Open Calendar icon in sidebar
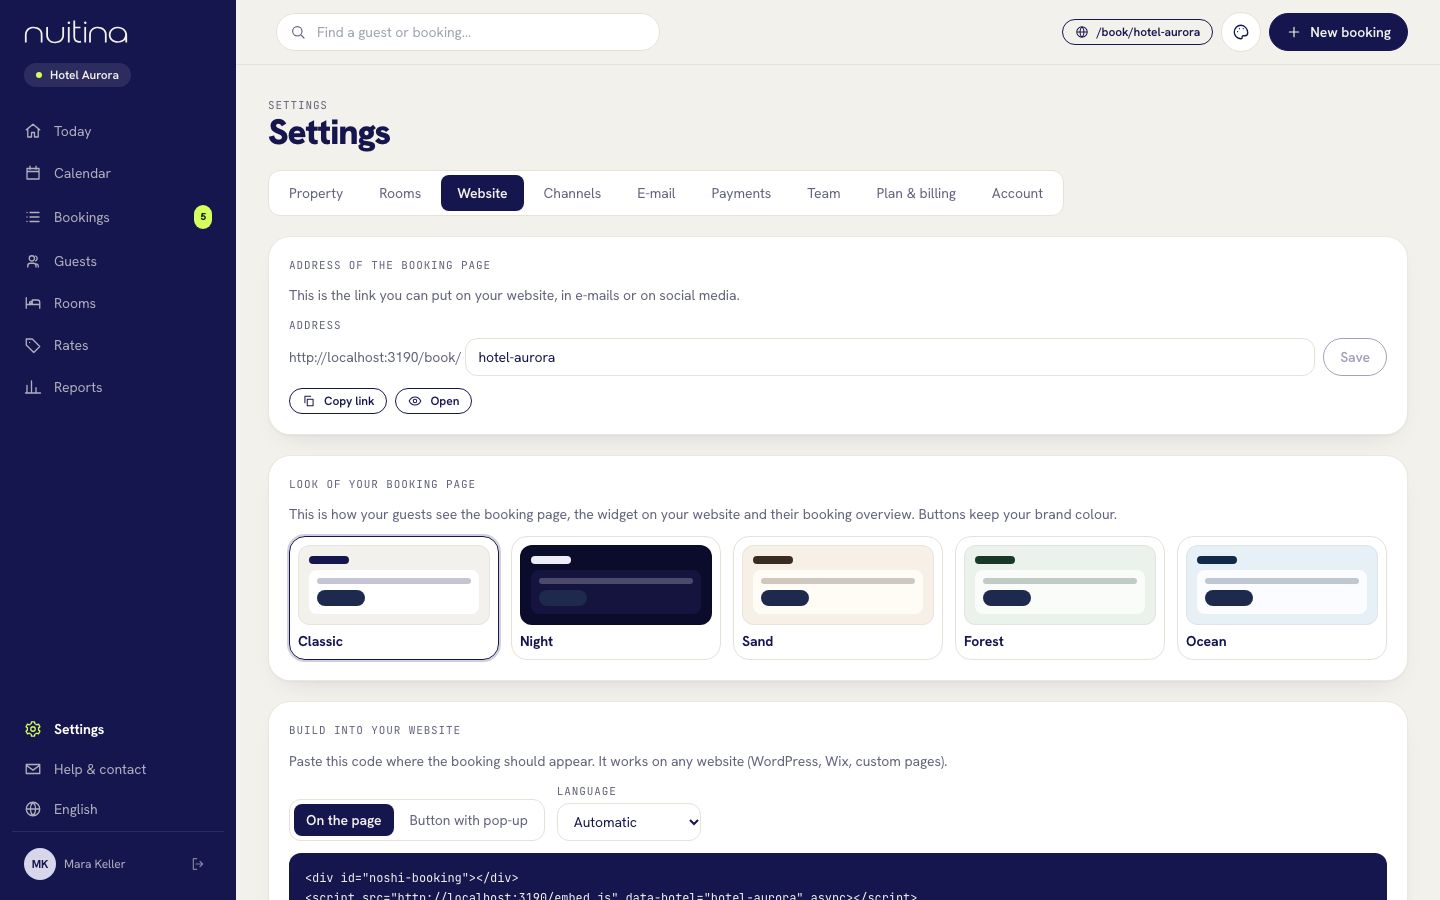This screenshot has height=900, width=1440. (x=33, y=173)
